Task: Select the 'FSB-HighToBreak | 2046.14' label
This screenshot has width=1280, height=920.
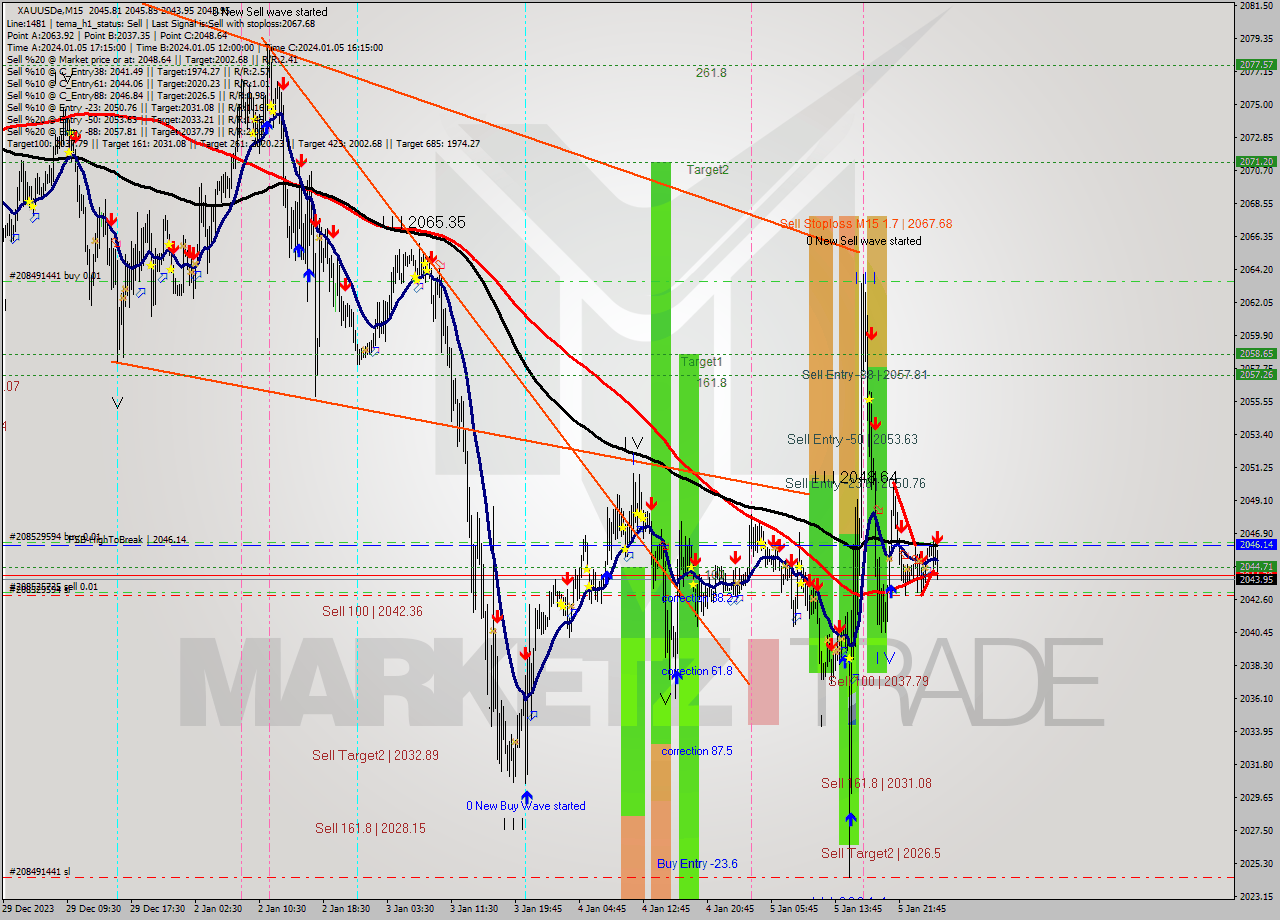Action: (127, 539)
